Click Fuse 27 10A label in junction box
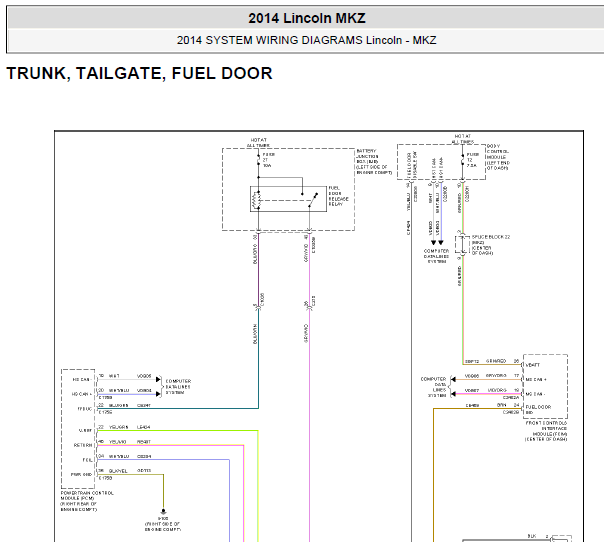 [268, 160]
